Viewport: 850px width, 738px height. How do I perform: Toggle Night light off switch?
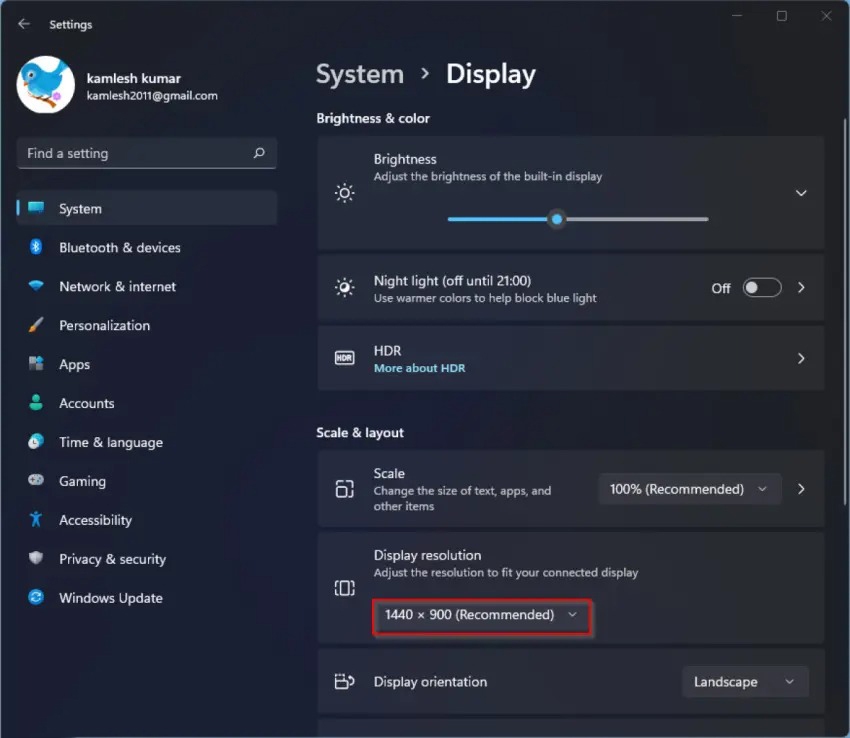point(762,287)
